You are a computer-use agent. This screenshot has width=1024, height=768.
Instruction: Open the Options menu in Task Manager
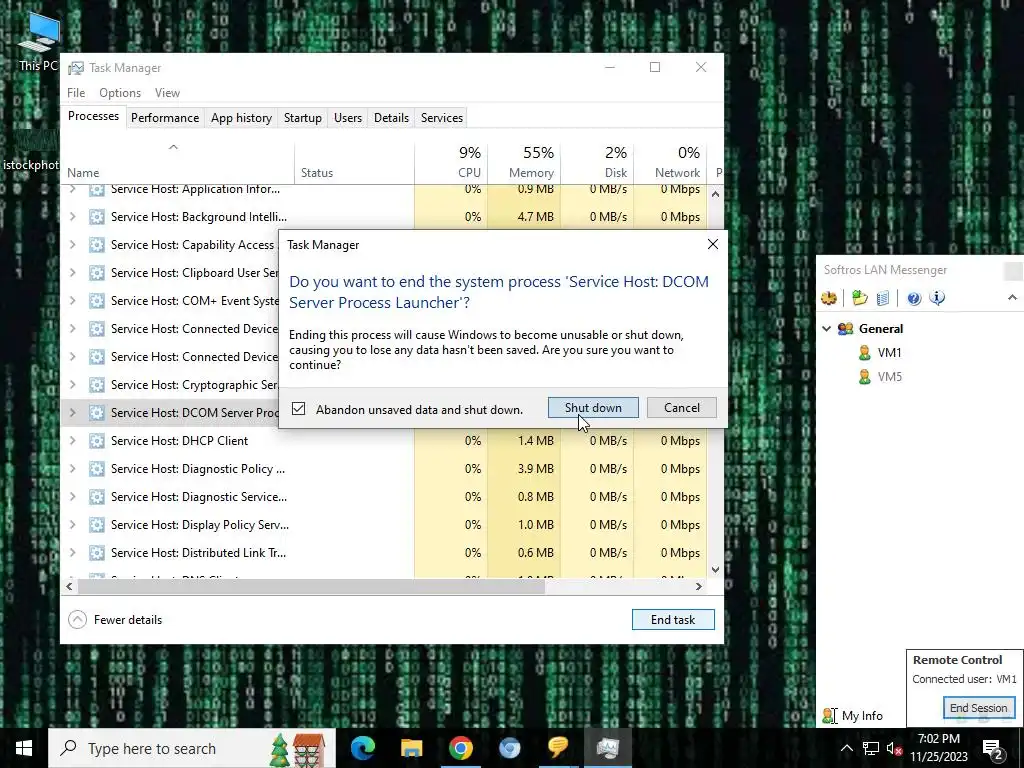[120, 93]
